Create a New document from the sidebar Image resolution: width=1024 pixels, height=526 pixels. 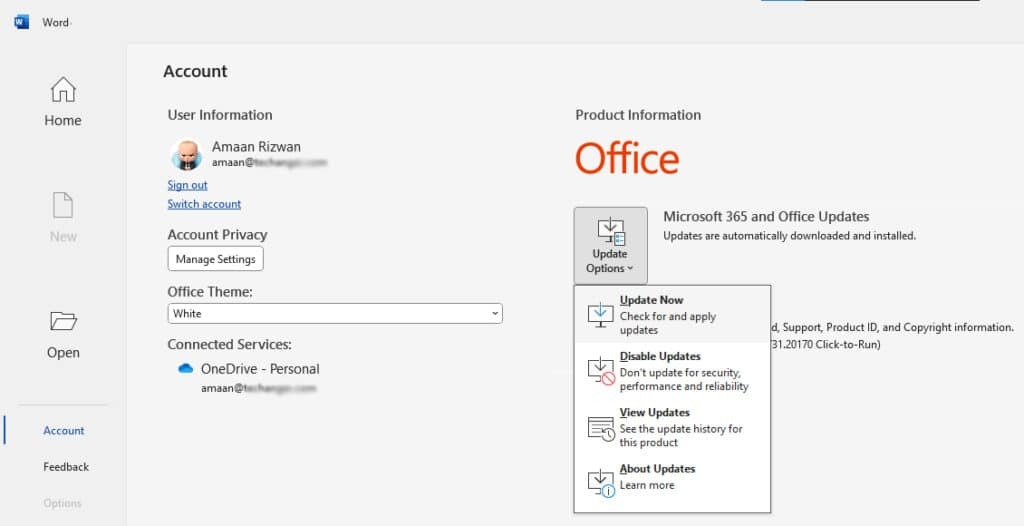click(63, 218)
